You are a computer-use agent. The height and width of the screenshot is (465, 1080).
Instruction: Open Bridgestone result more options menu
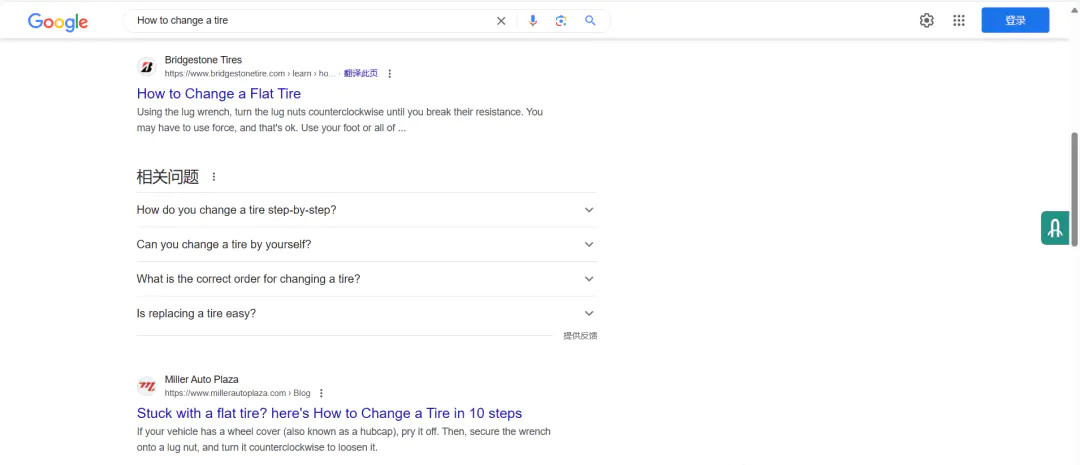[x=390, y=73]
